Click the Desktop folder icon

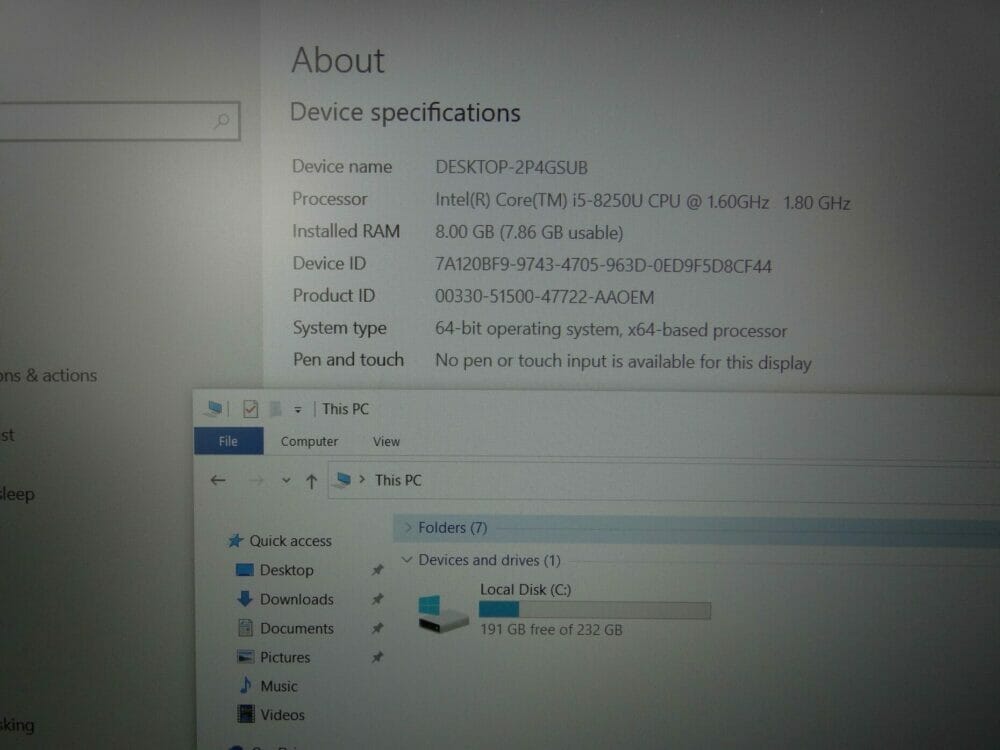[245, 570]
